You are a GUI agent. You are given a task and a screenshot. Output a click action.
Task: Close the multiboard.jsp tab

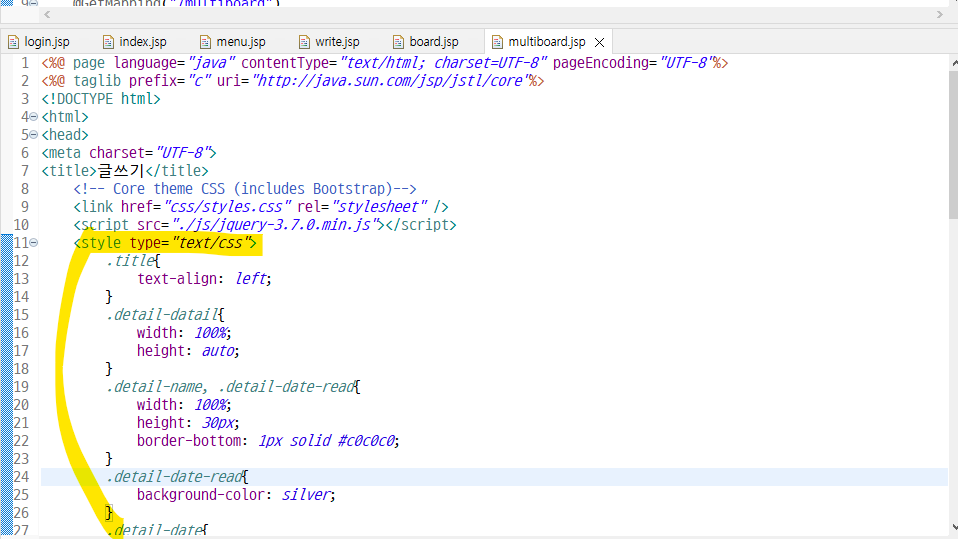click(599, 42)
